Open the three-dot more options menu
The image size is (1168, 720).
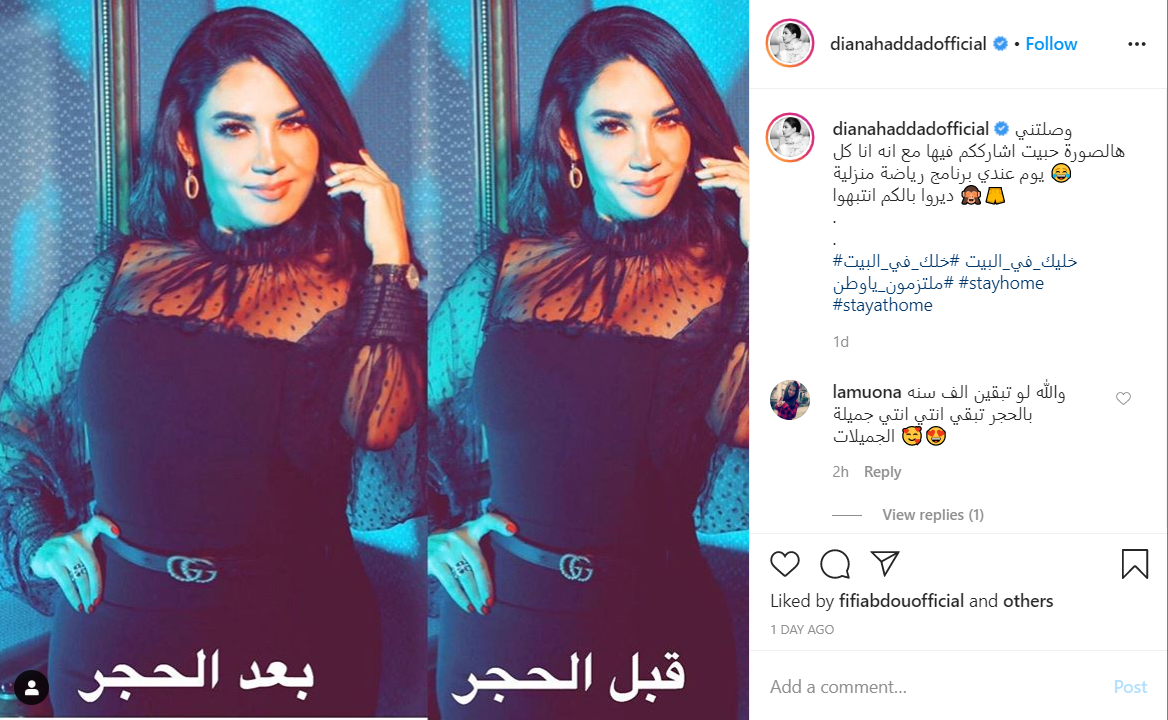(x=1137, y=44)
